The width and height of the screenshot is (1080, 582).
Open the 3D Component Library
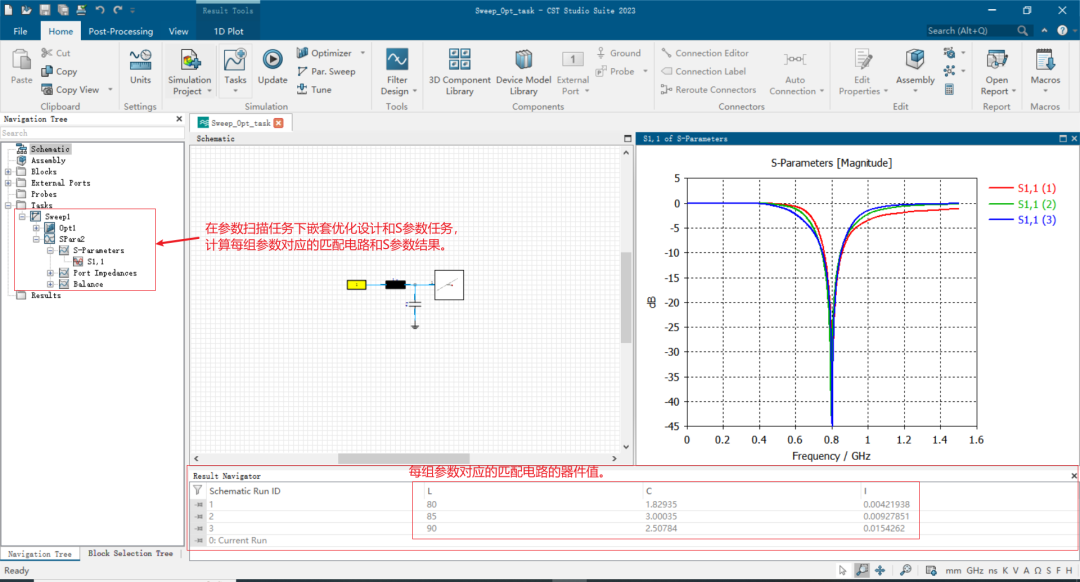459,72
